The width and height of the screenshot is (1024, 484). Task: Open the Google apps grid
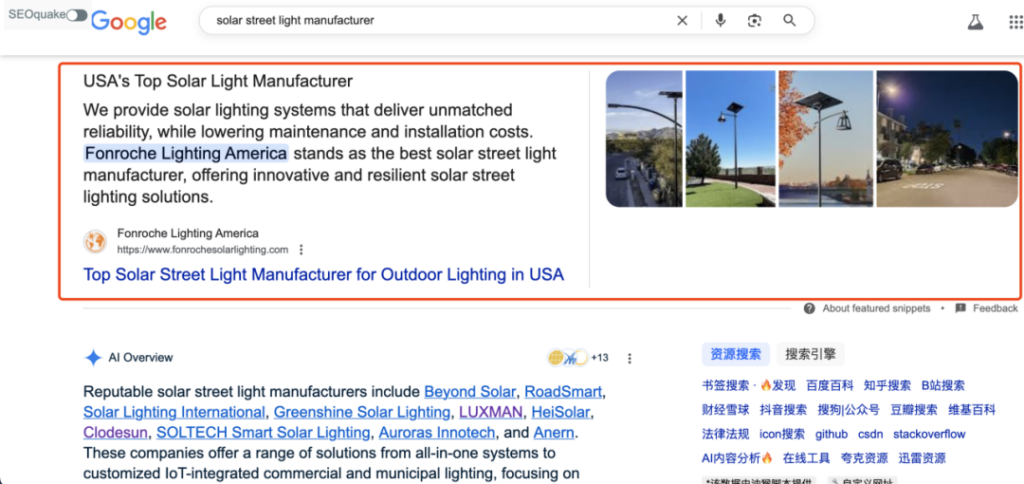1011,21
